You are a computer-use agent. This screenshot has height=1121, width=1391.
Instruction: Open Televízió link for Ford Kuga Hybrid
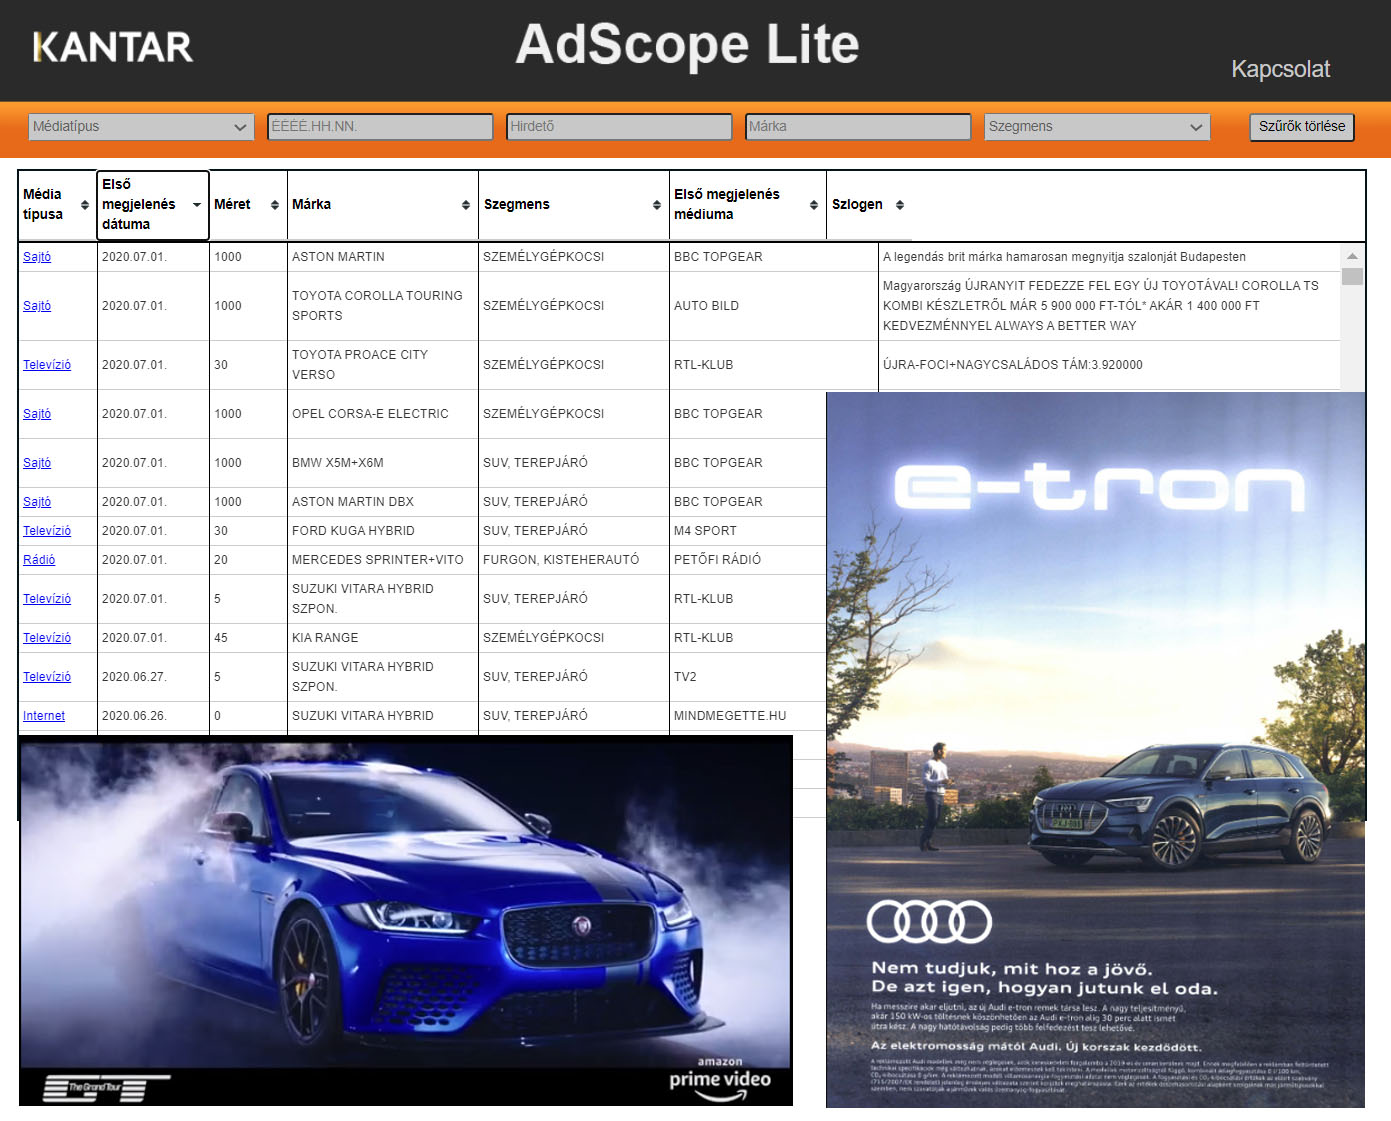(x=47, y=531)
